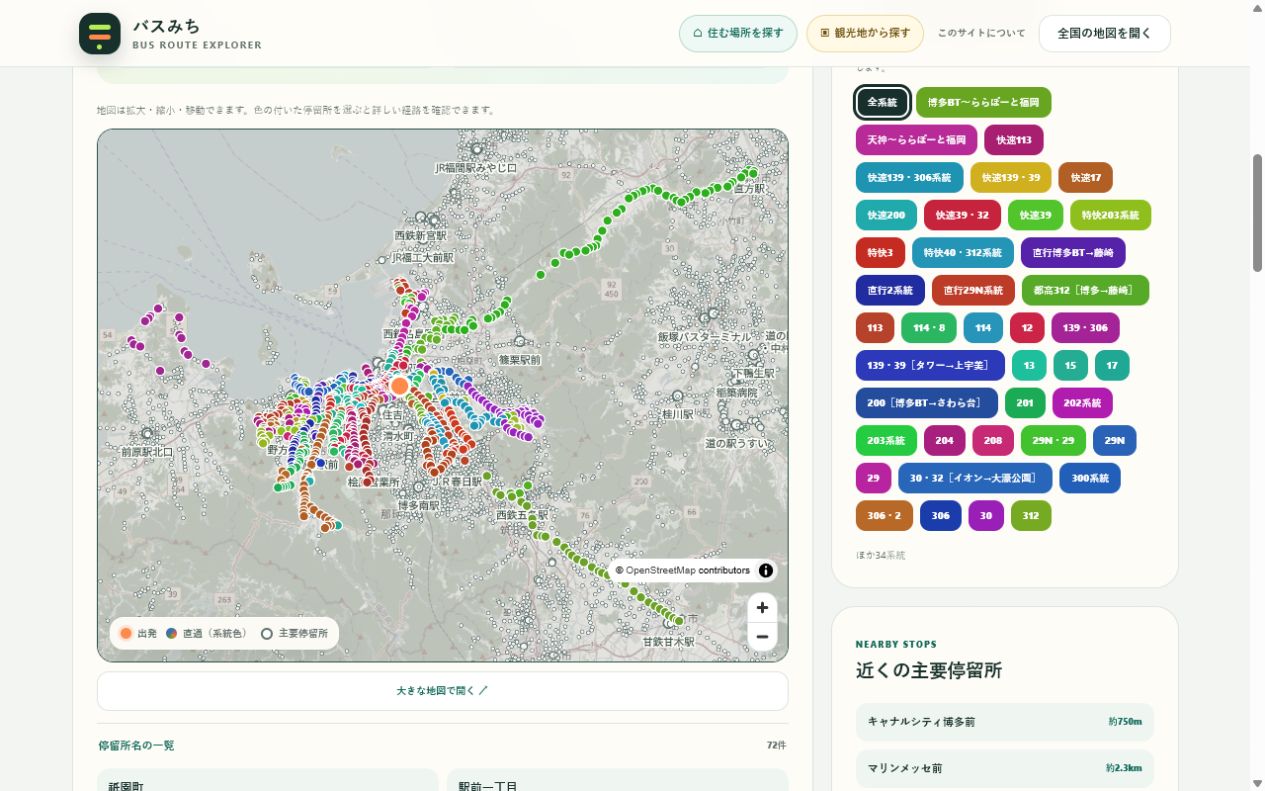Zoom out the map with minus
1265x791 pixels.
tap(762, 637)
